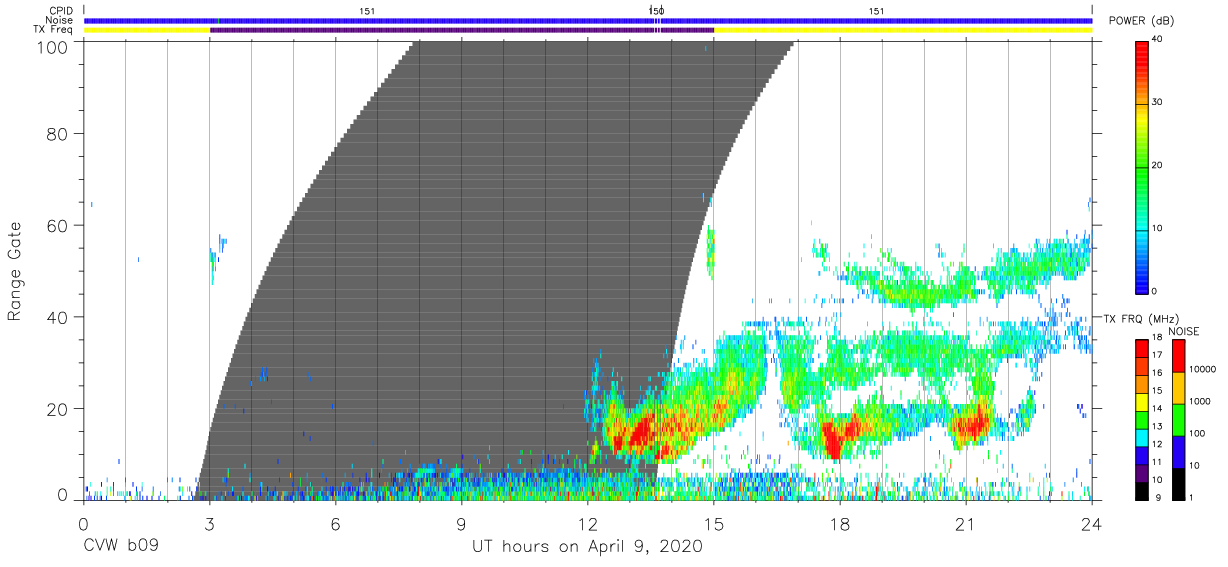Click the 24 hour tick label on time axis
Screen dimensions: 1228x567
click(1092, 524)
